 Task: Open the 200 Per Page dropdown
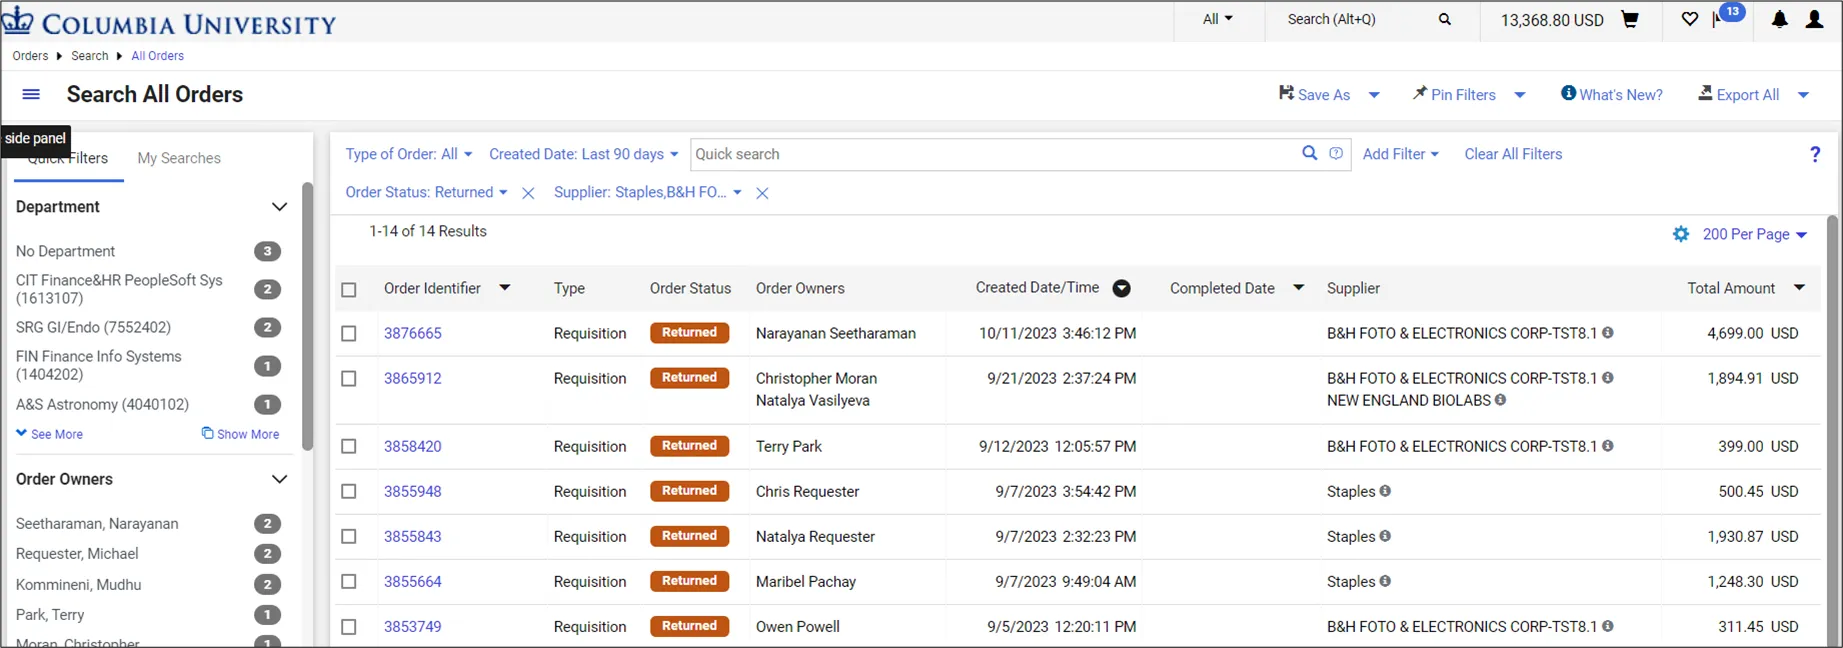click(1755, 234)
